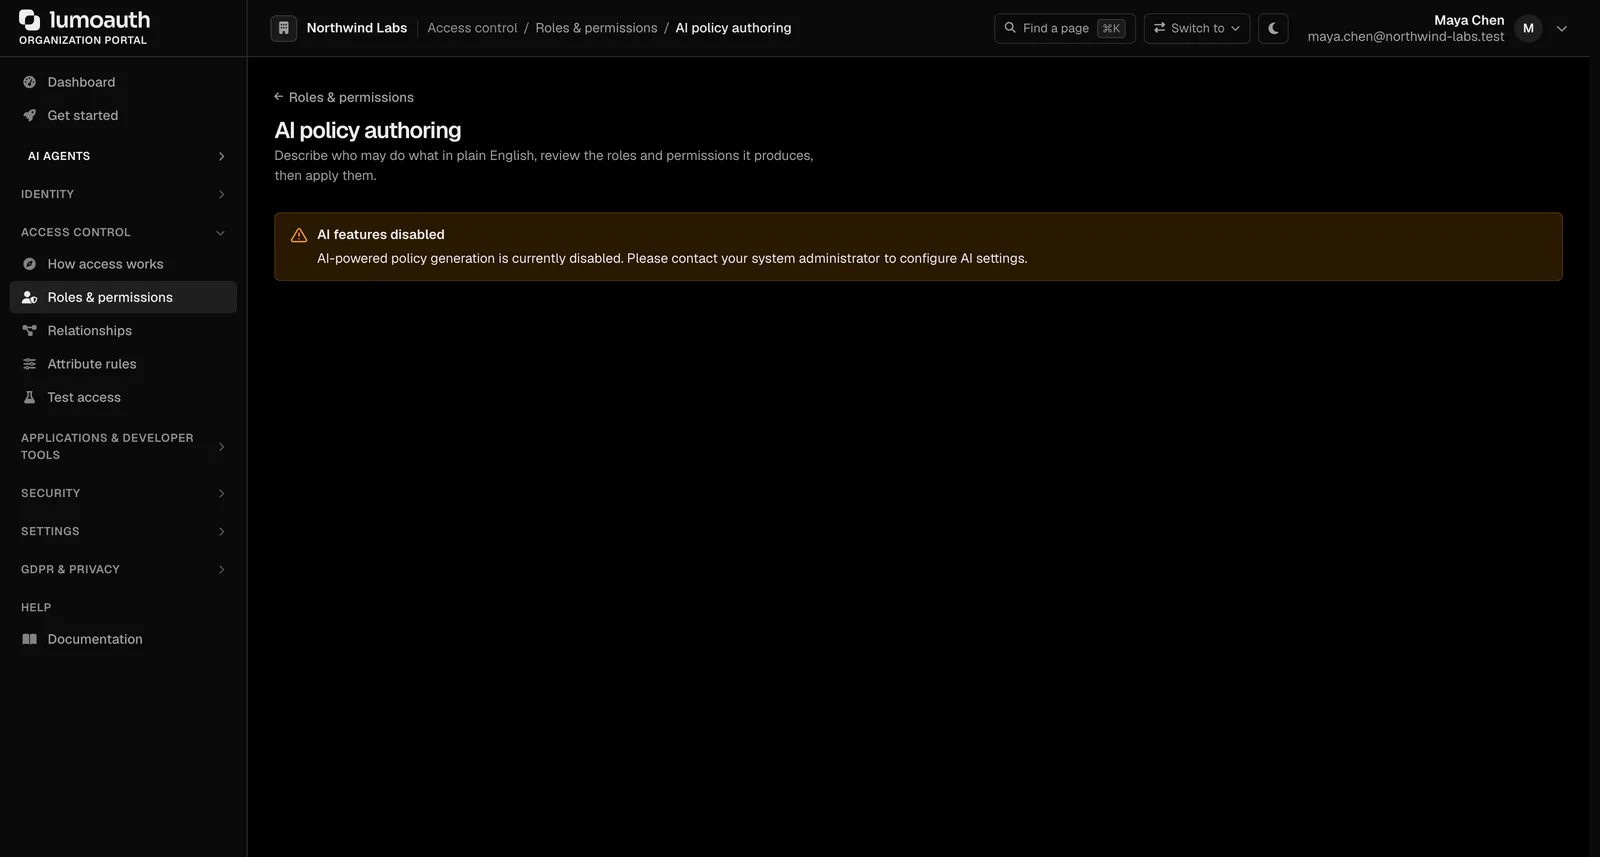Click the back arrow beside Roles & permissions
This screenshot has height=857, width=1600.
click(279, 97)
